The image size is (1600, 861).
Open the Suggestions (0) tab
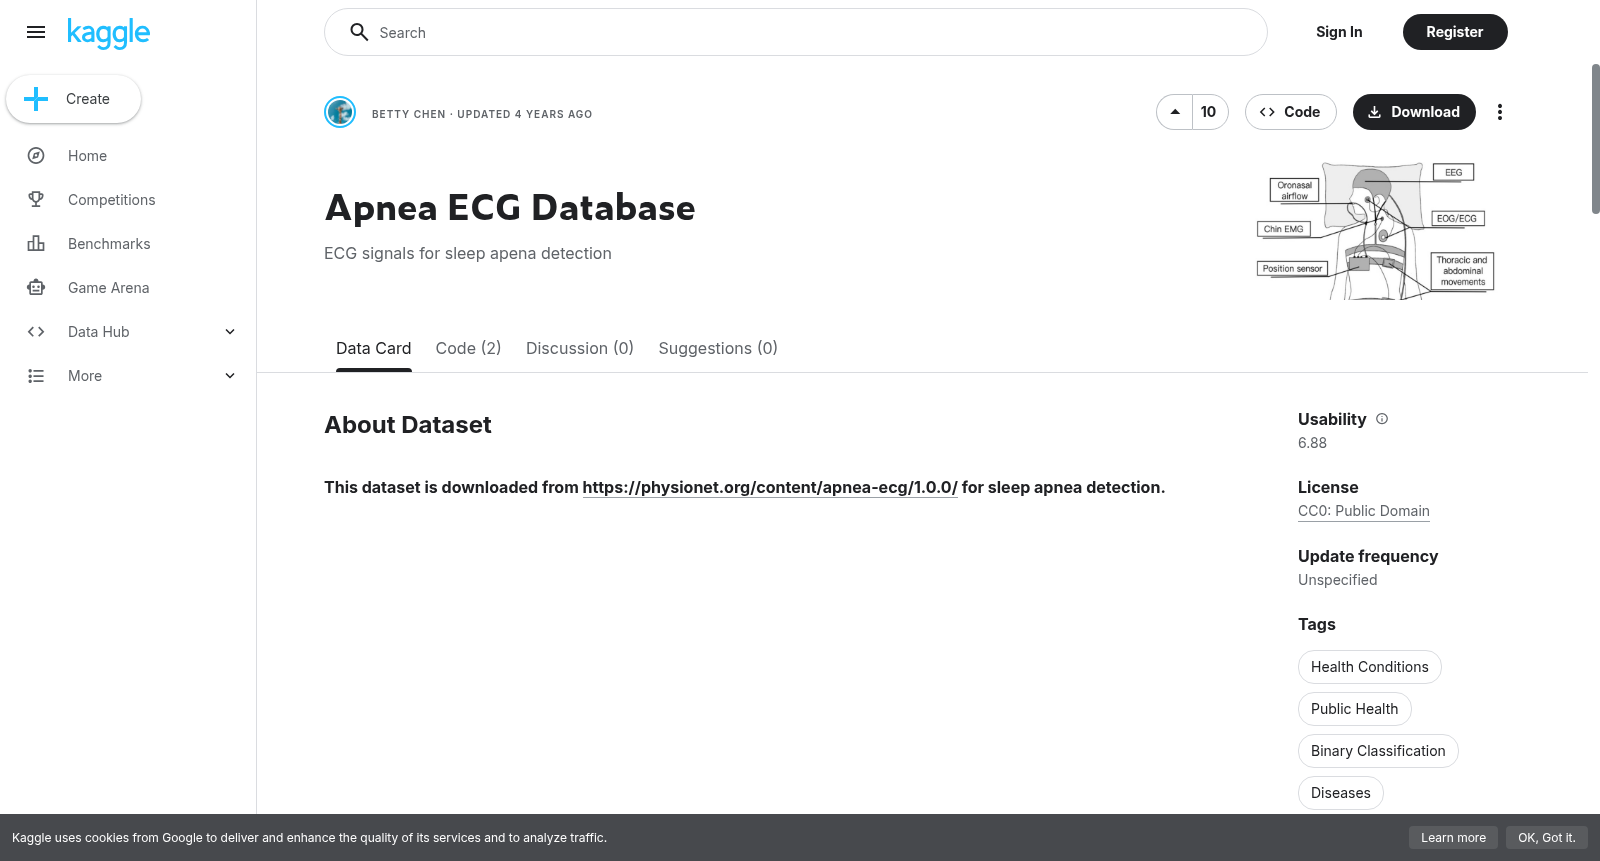718,348
